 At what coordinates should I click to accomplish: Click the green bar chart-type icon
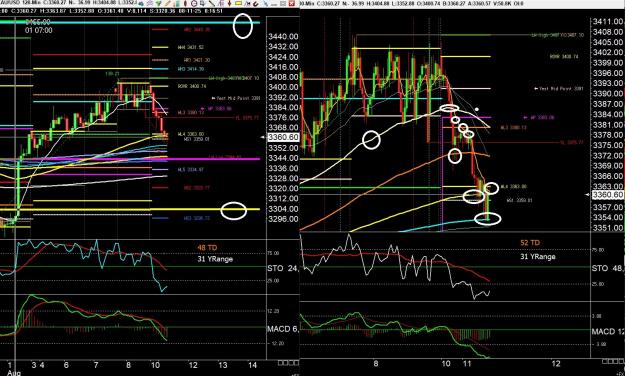pyautogui.click(x=178, y=4)
